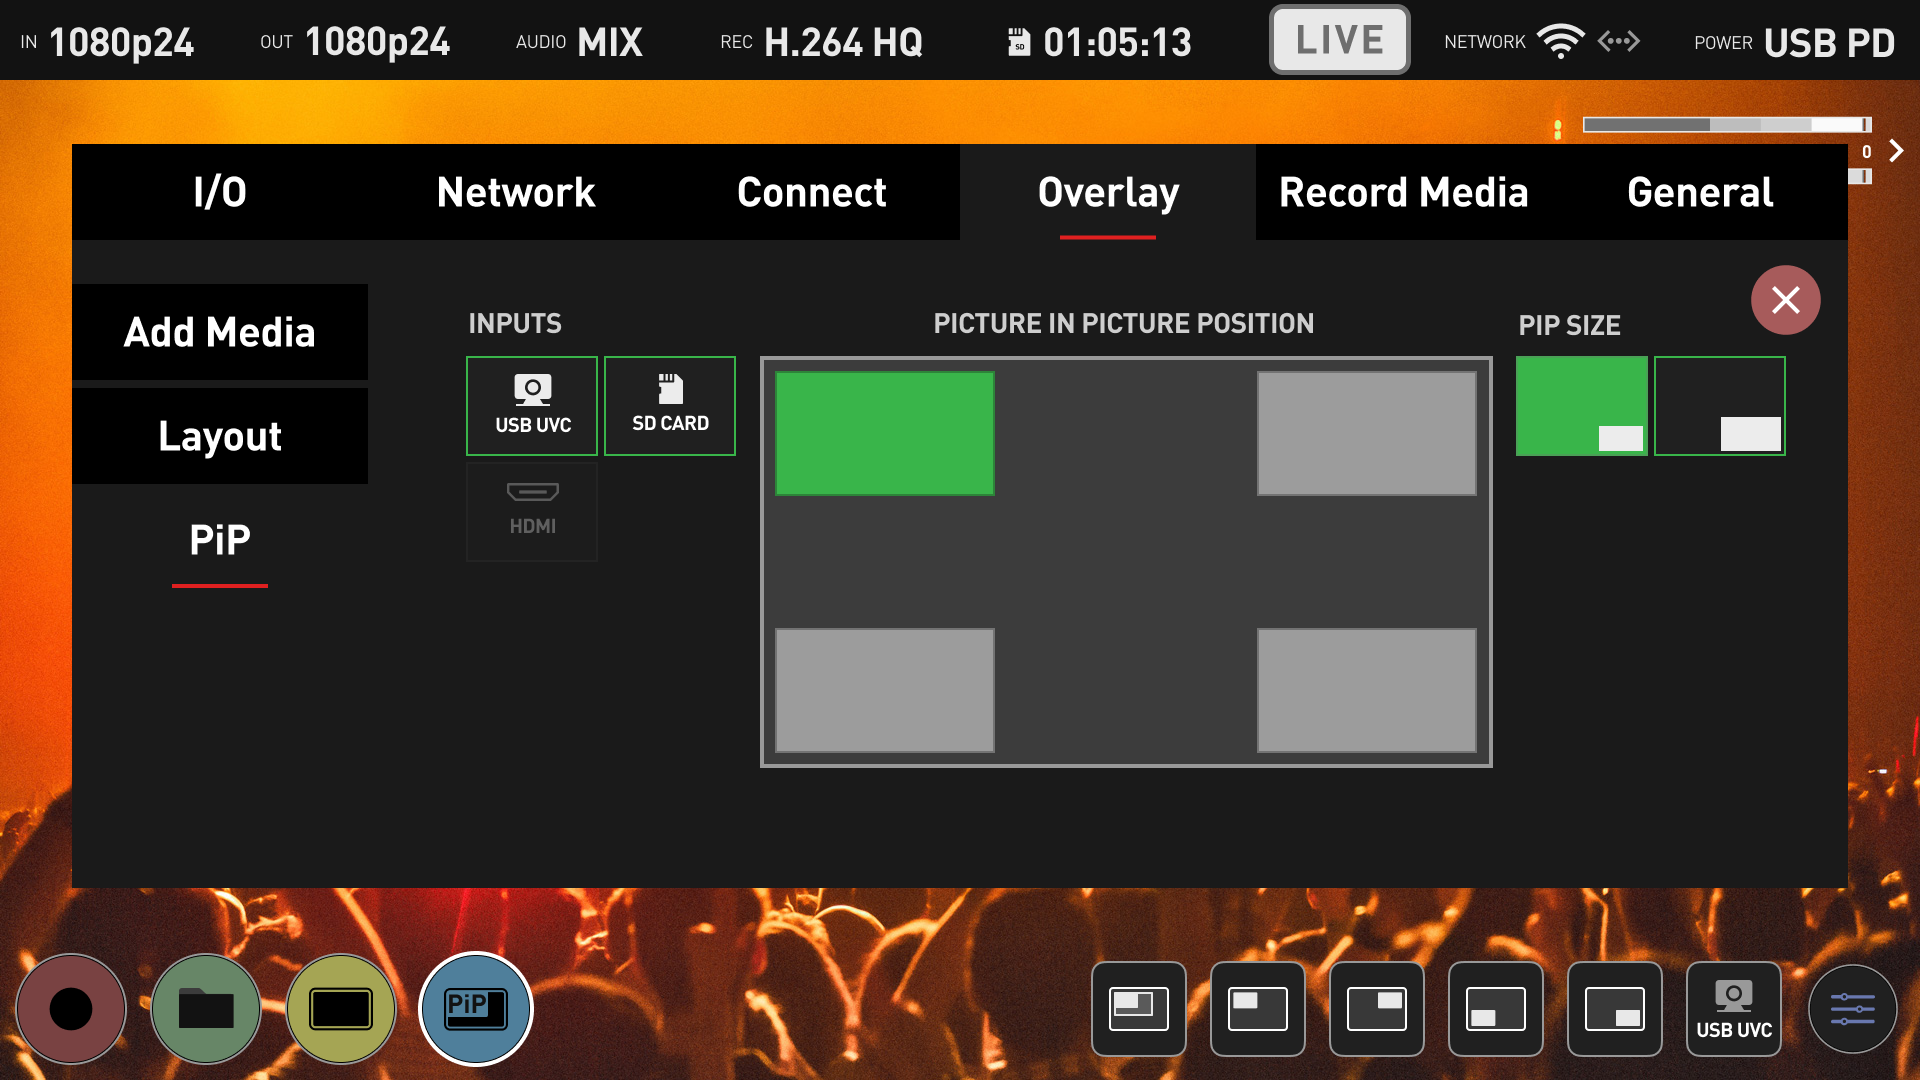This screenshot has height=1080, width=1920.
Task: Select the USB UVC input
Action: tap(532, 406)
